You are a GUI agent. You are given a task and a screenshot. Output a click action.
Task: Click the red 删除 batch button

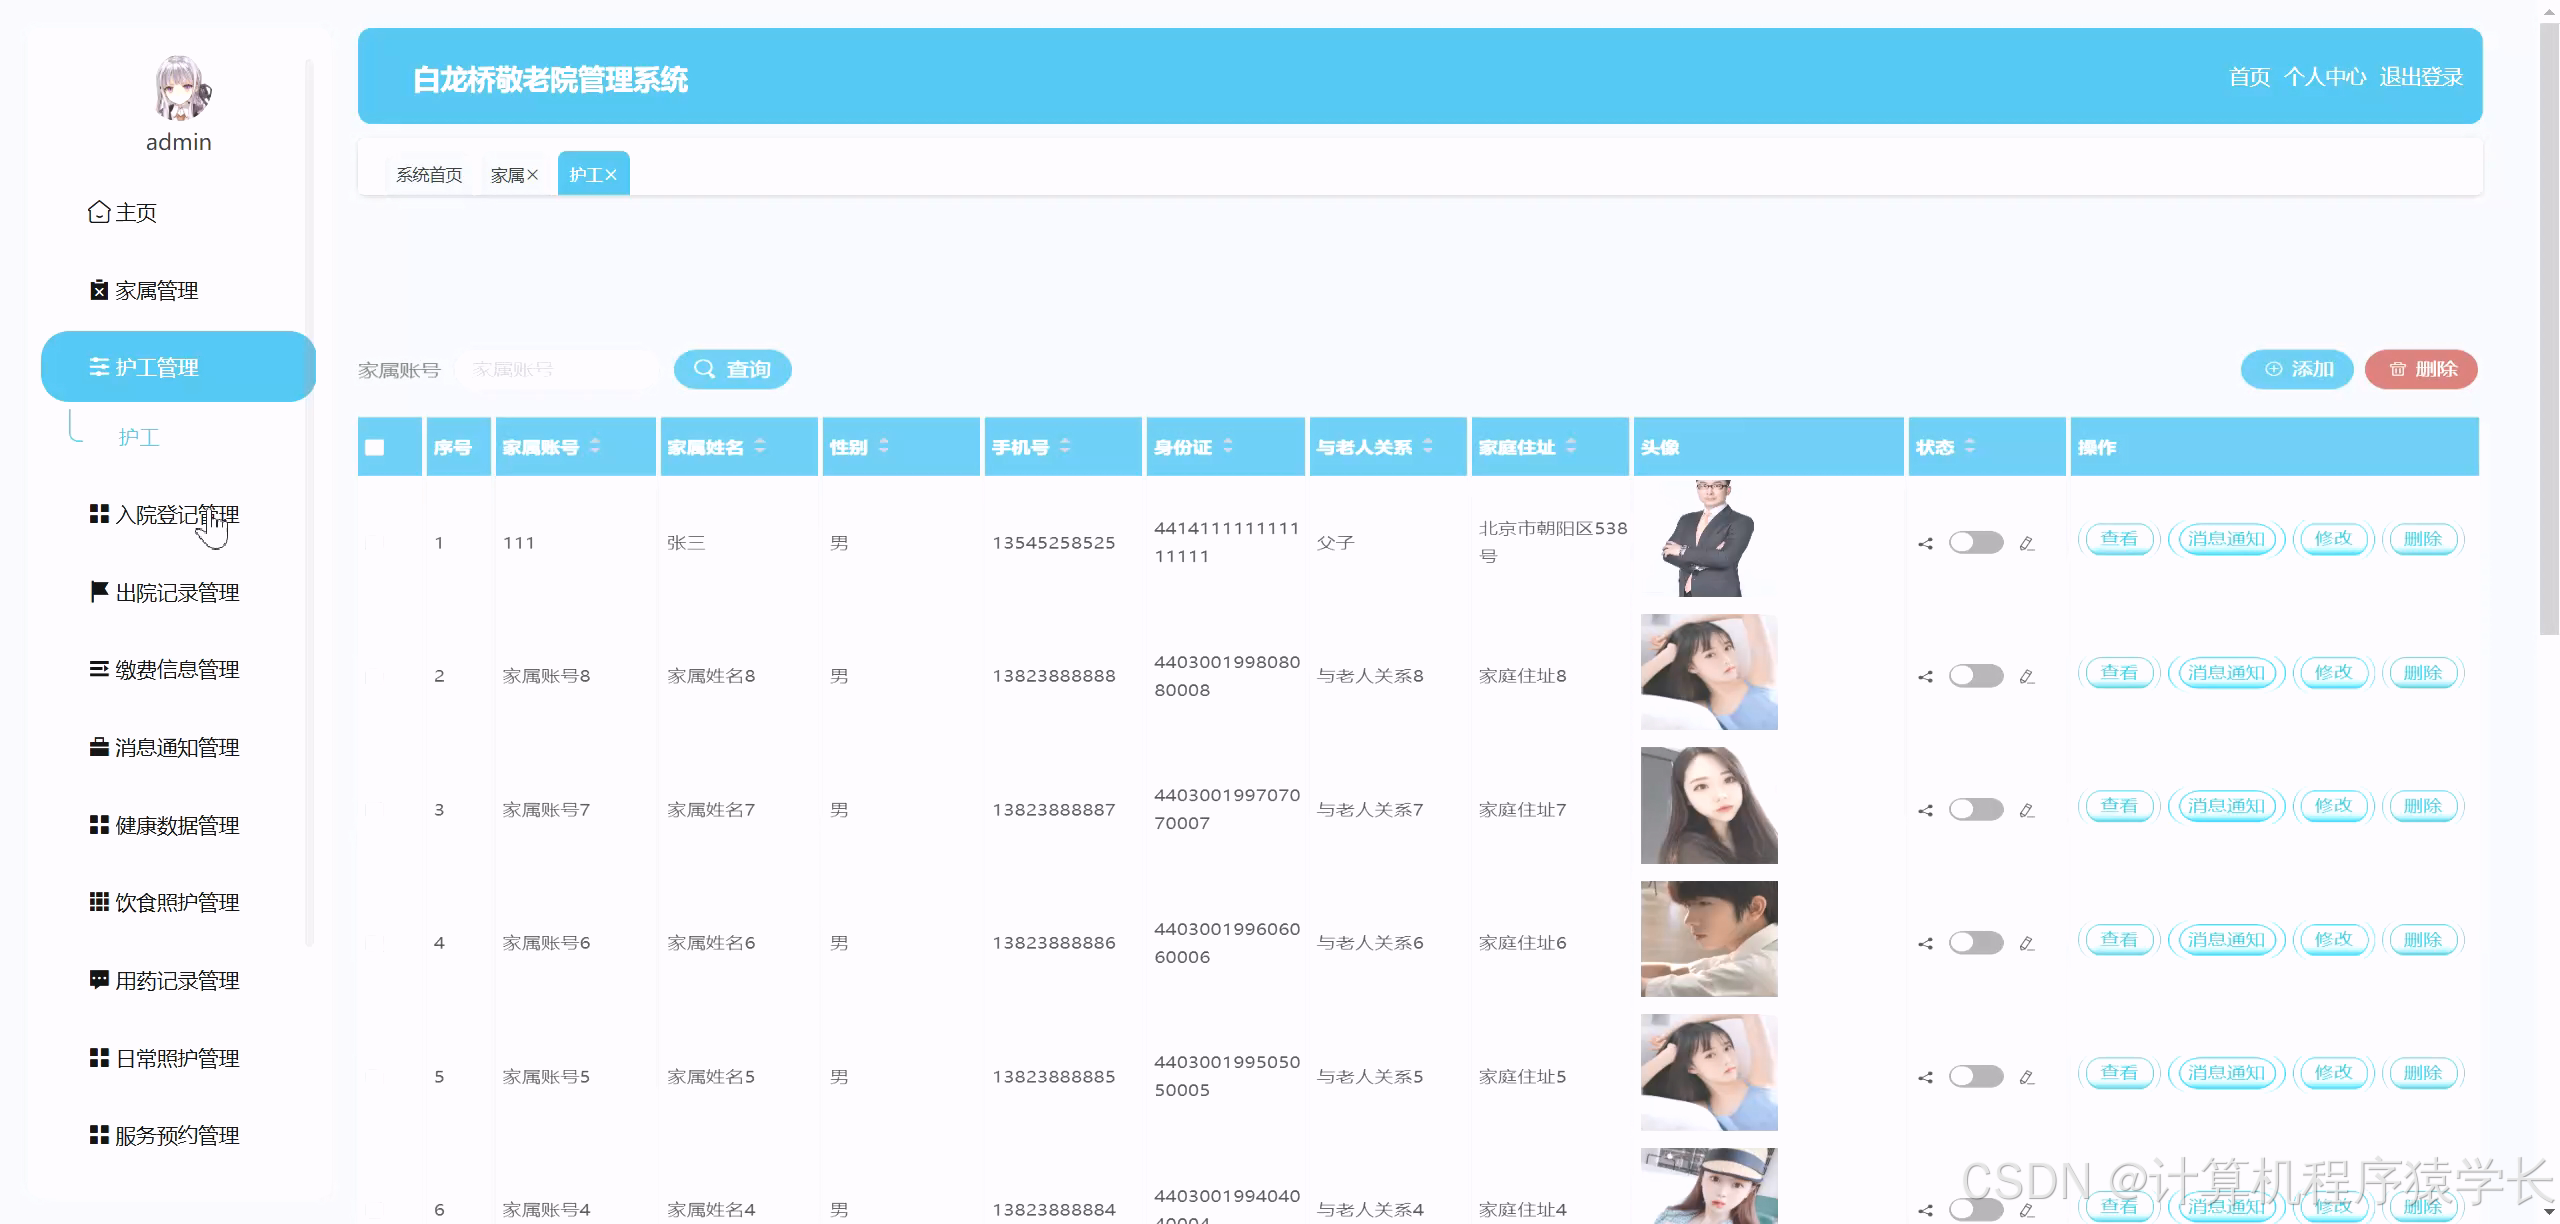click(2421, 369)
